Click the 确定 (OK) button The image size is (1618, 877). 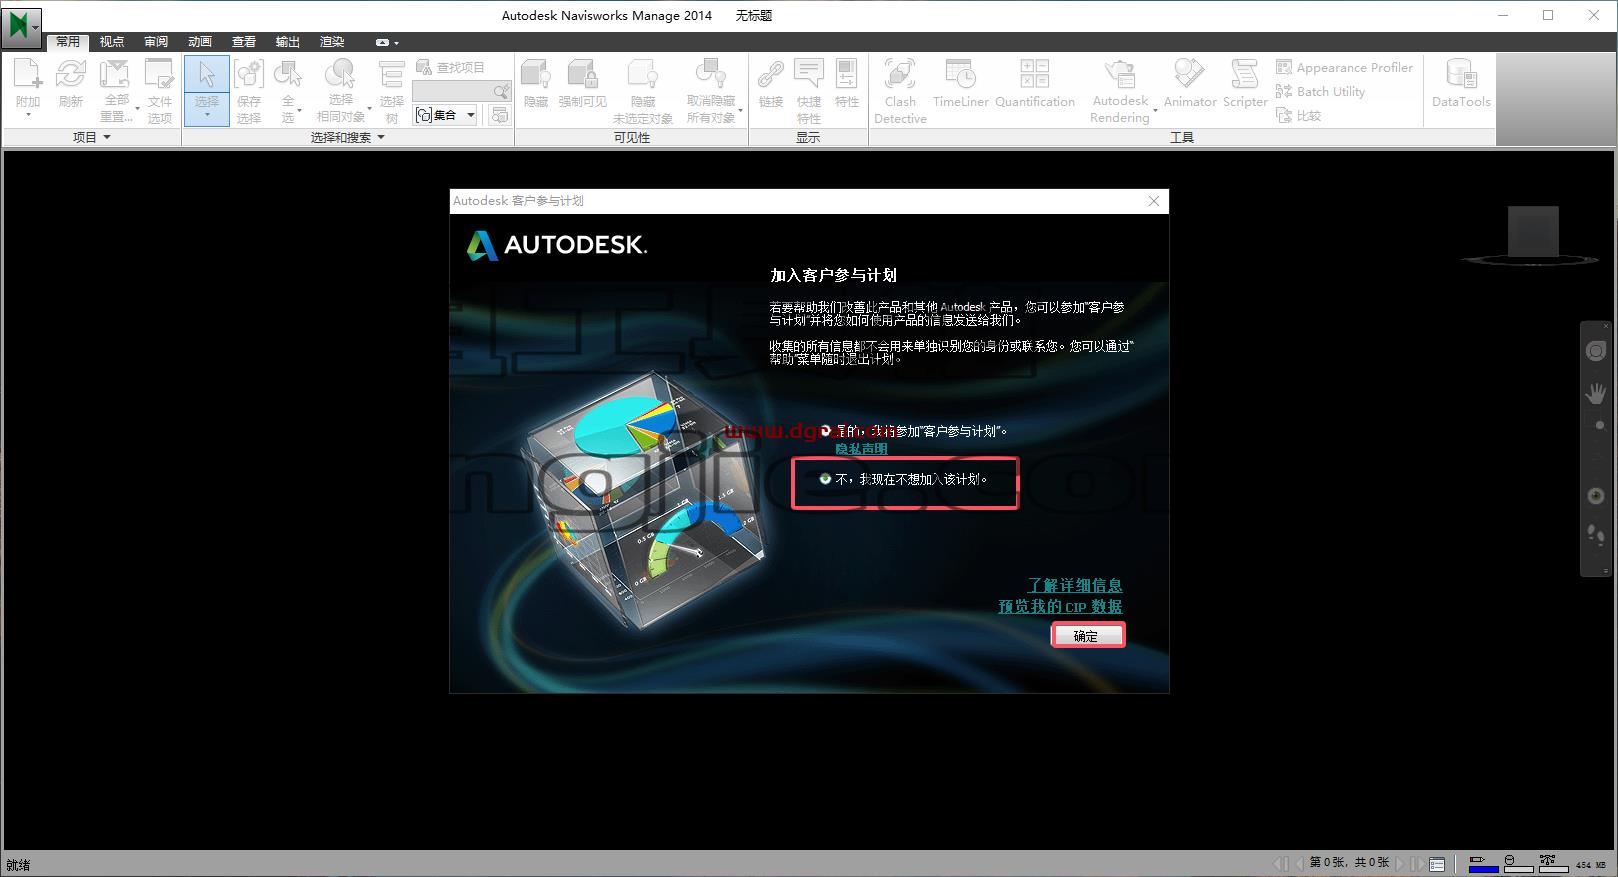point(1087,635)
